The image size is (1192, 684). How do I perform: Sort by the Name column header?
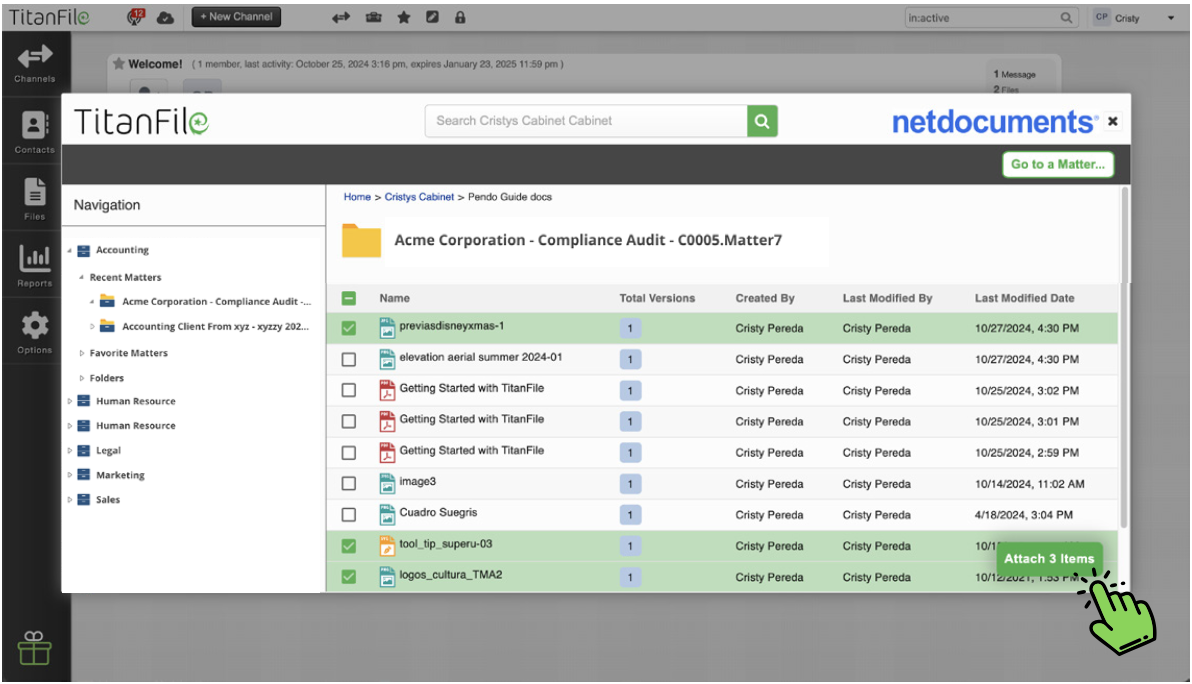395,299
